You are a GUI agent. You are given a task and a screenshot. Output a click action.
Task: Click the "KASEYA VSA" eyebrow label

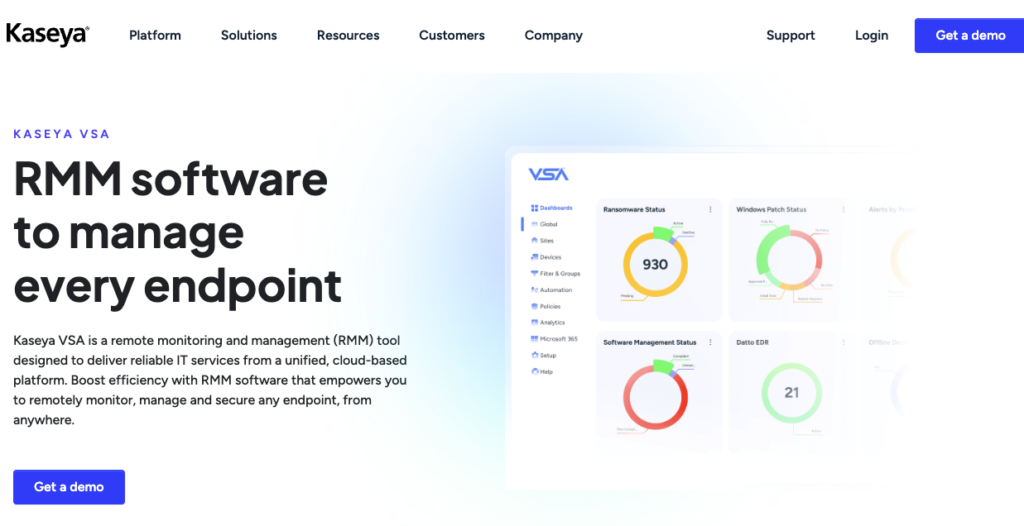(x=62, y=134)
